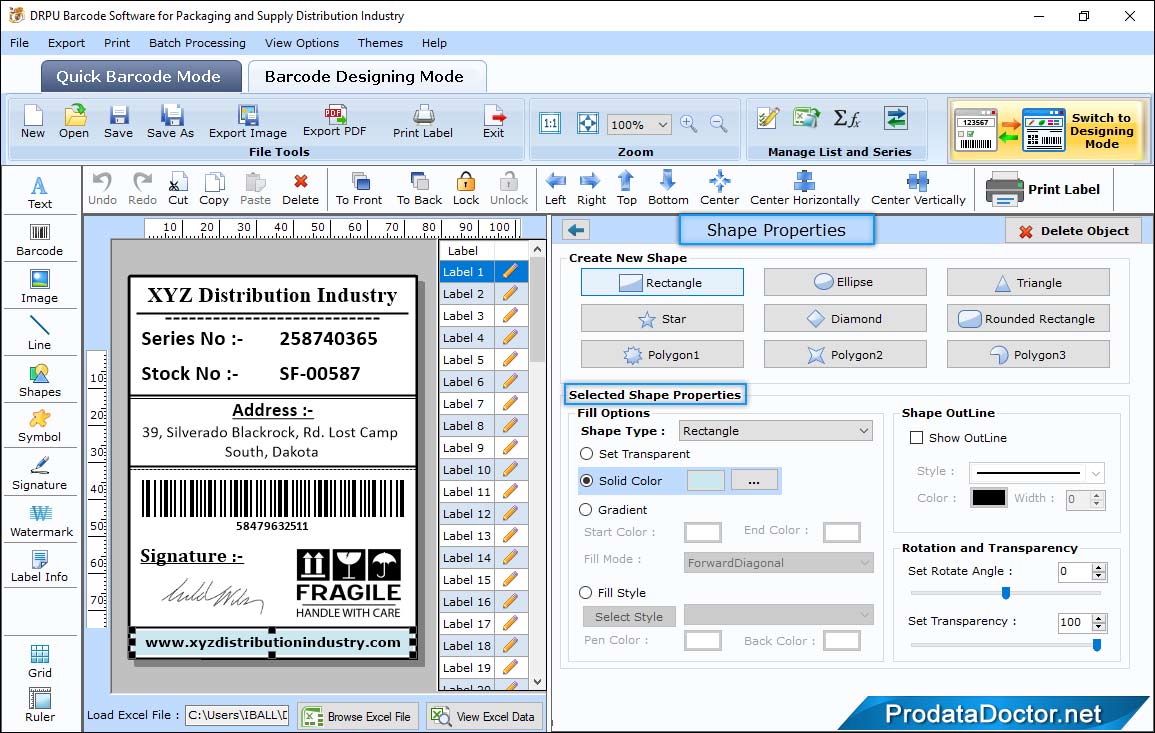Open the Batch Processing menu
This screenshot has width=1155, height=733.
[x=197, y=43]
